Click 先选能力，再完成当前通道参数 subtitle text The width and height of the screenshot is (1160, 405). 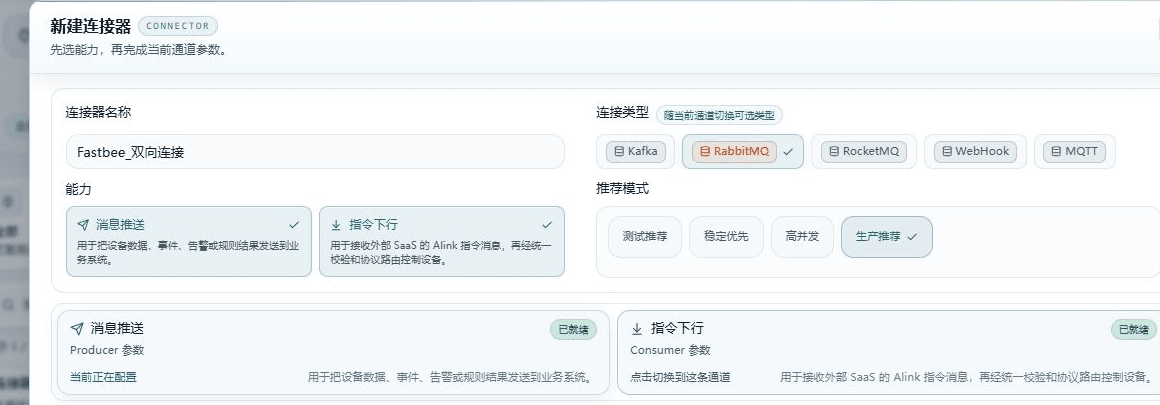point(138,51)
